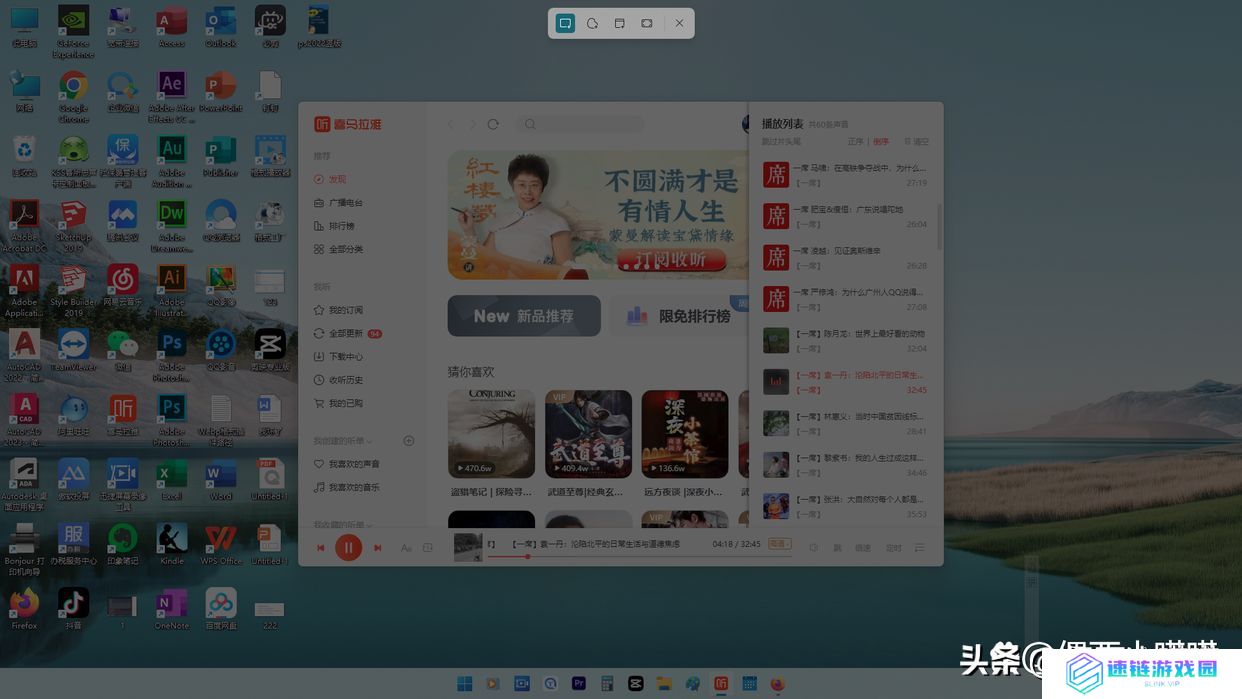1242x699 pixels.
Task: Open 我喜欢的声音 playlist
Action: (x=346, y=464)
